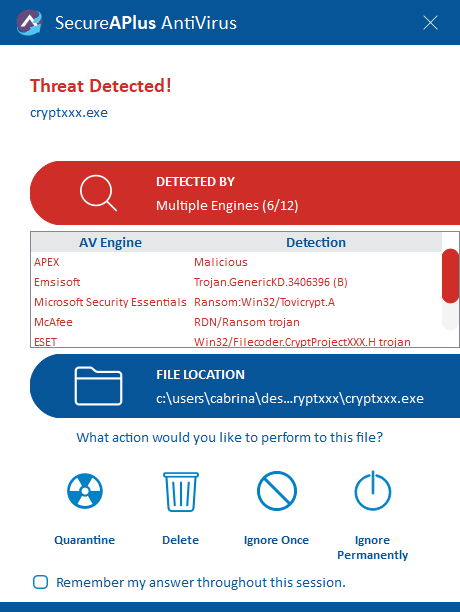Image resolution: width=460 pixels, height=612 pixels.
Task: Select the APEX engine row
Action: point(236,262)
